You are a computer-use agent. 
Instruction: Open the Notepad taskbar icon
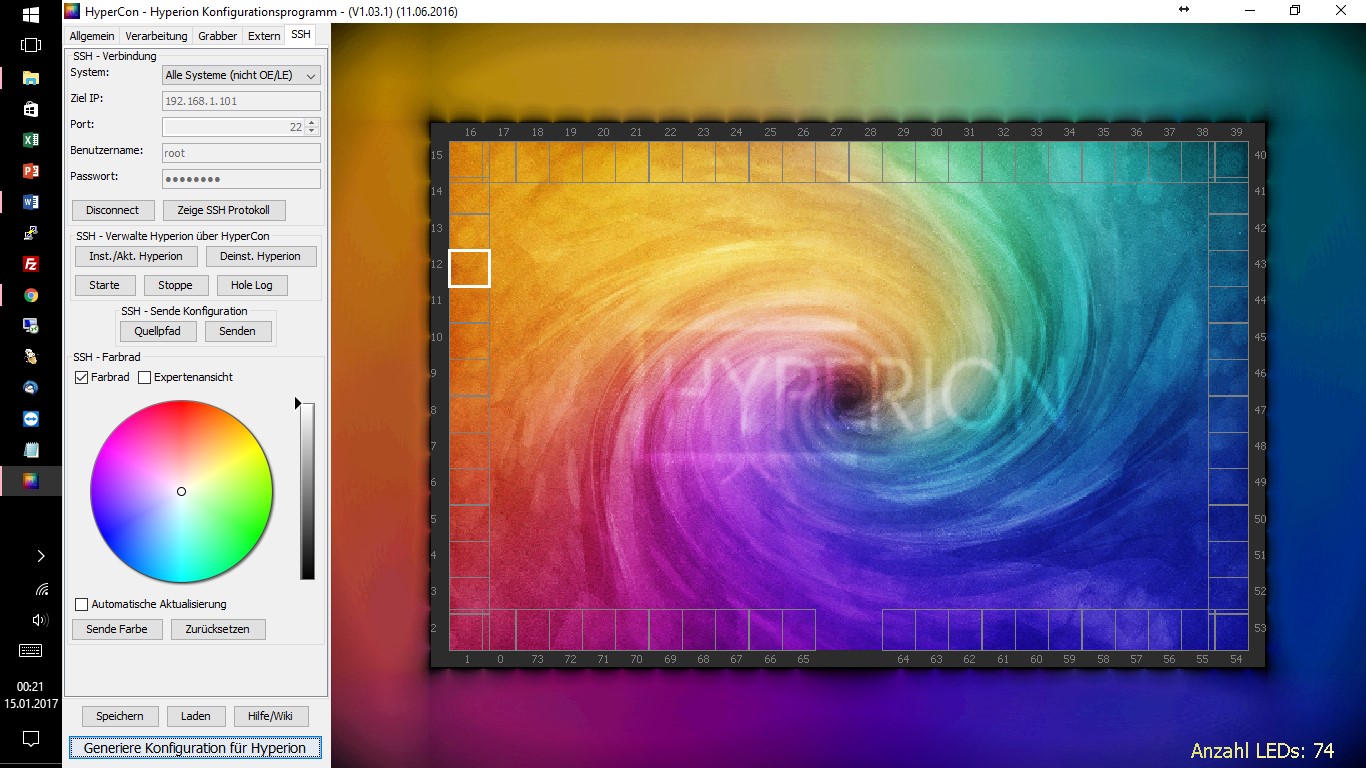pyautogui.click(x=30, y=450)
